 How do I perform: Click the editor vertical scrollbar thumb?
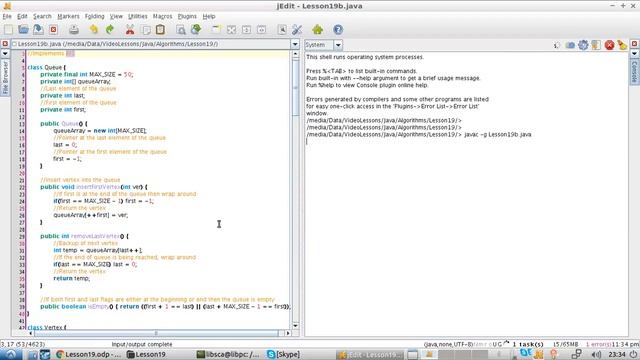coord(296,88)
